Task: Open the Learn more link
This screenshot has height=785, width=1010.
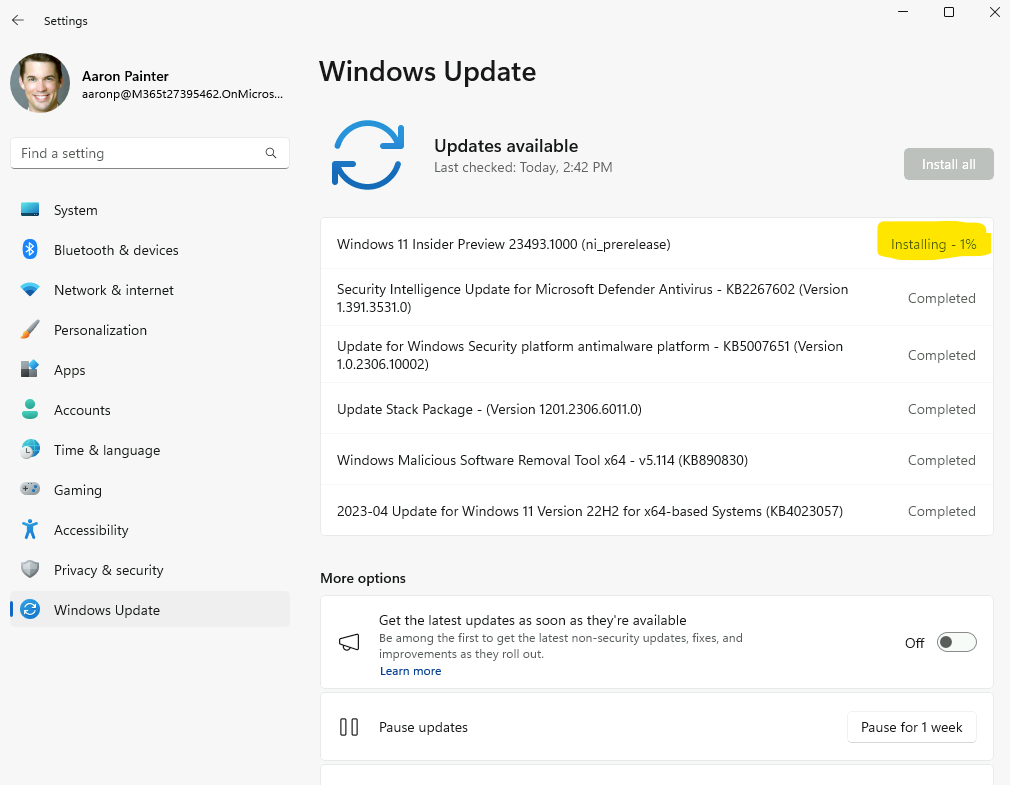Action: click(x=410, y=671)
